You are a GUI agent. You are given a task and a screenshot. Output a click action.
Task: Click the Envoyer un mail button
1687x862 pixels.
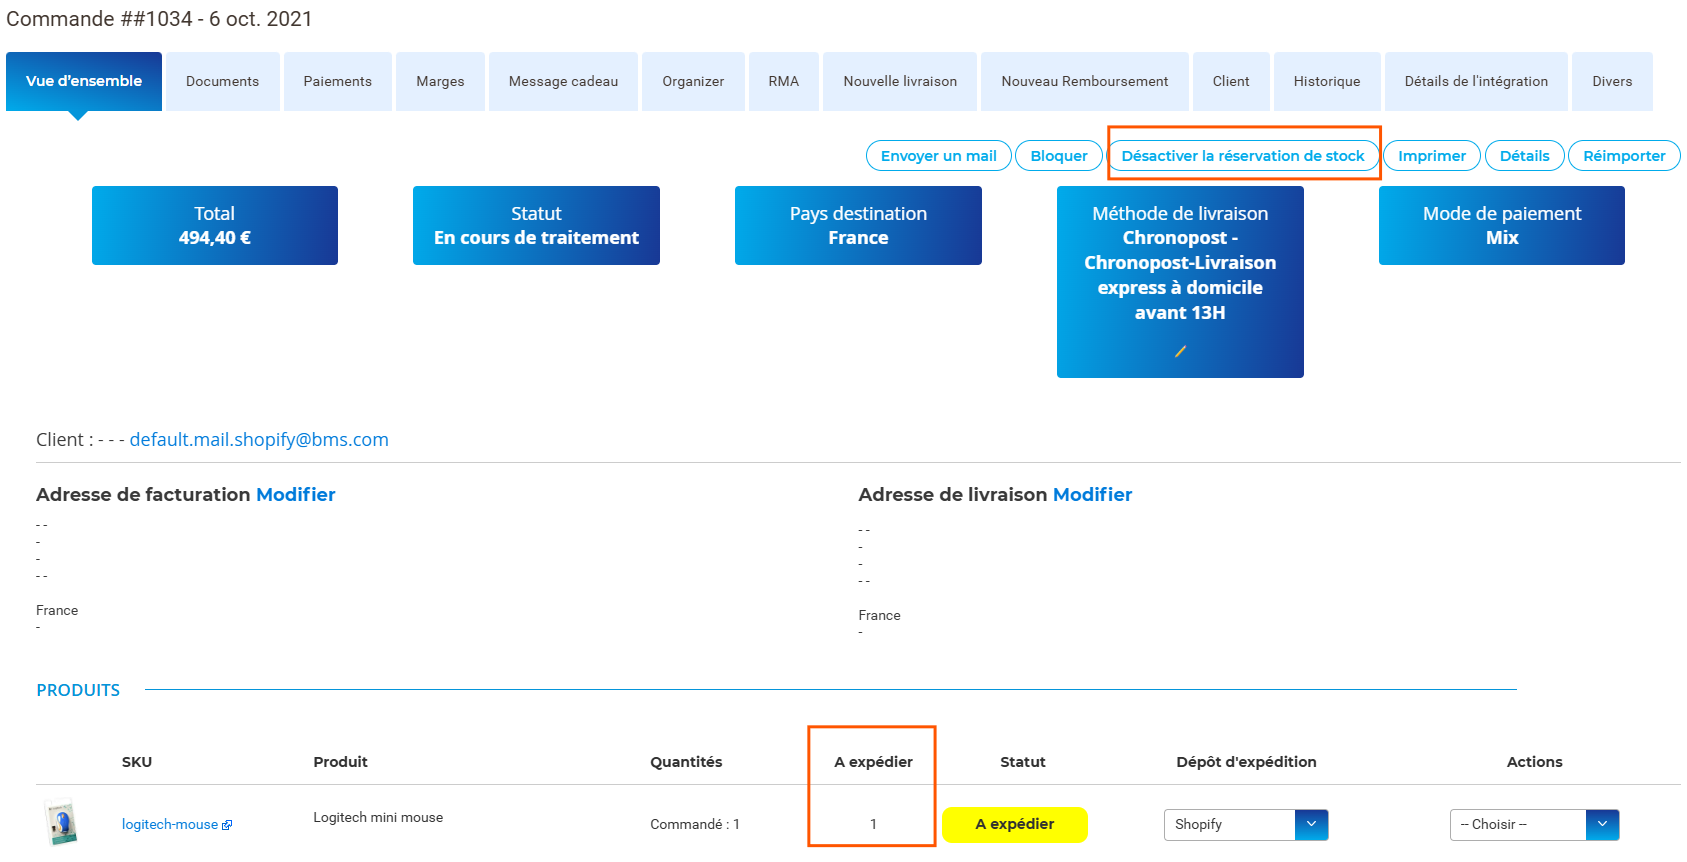pos(938,156)
